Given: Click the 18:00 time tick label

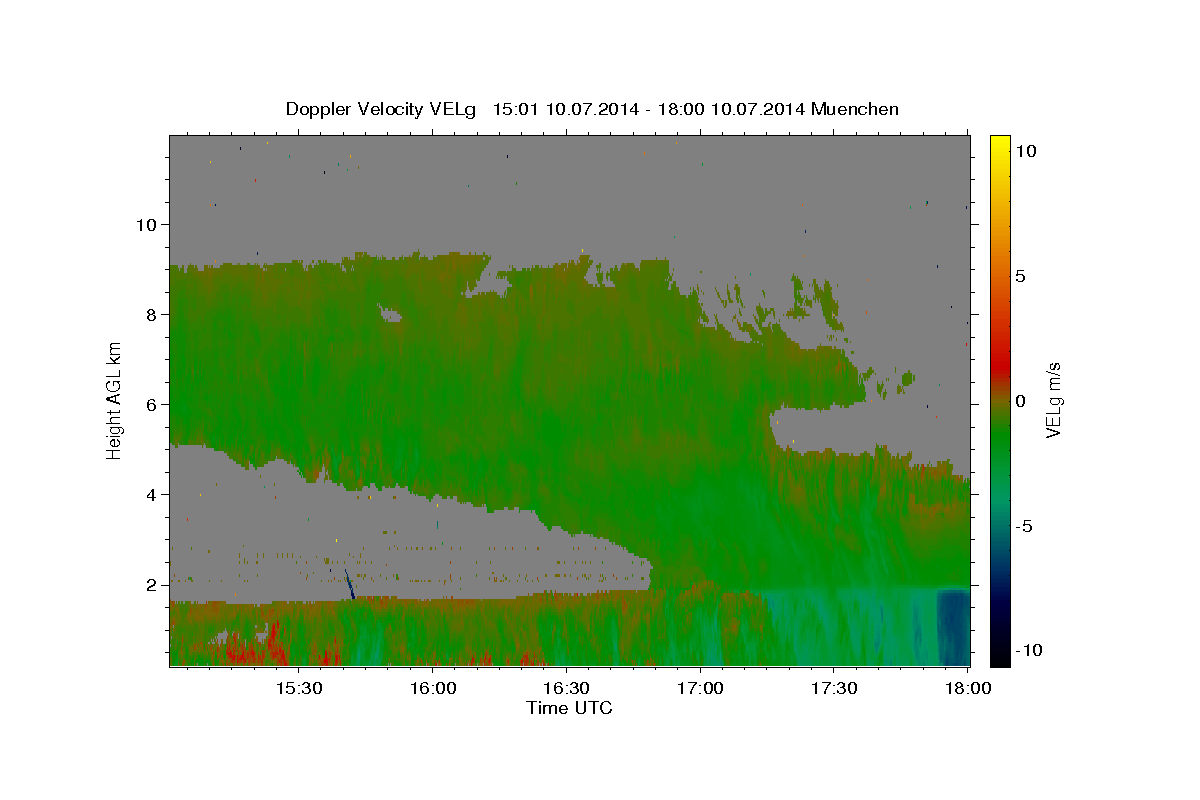Looking at the screenshot, I should (967, 689).
